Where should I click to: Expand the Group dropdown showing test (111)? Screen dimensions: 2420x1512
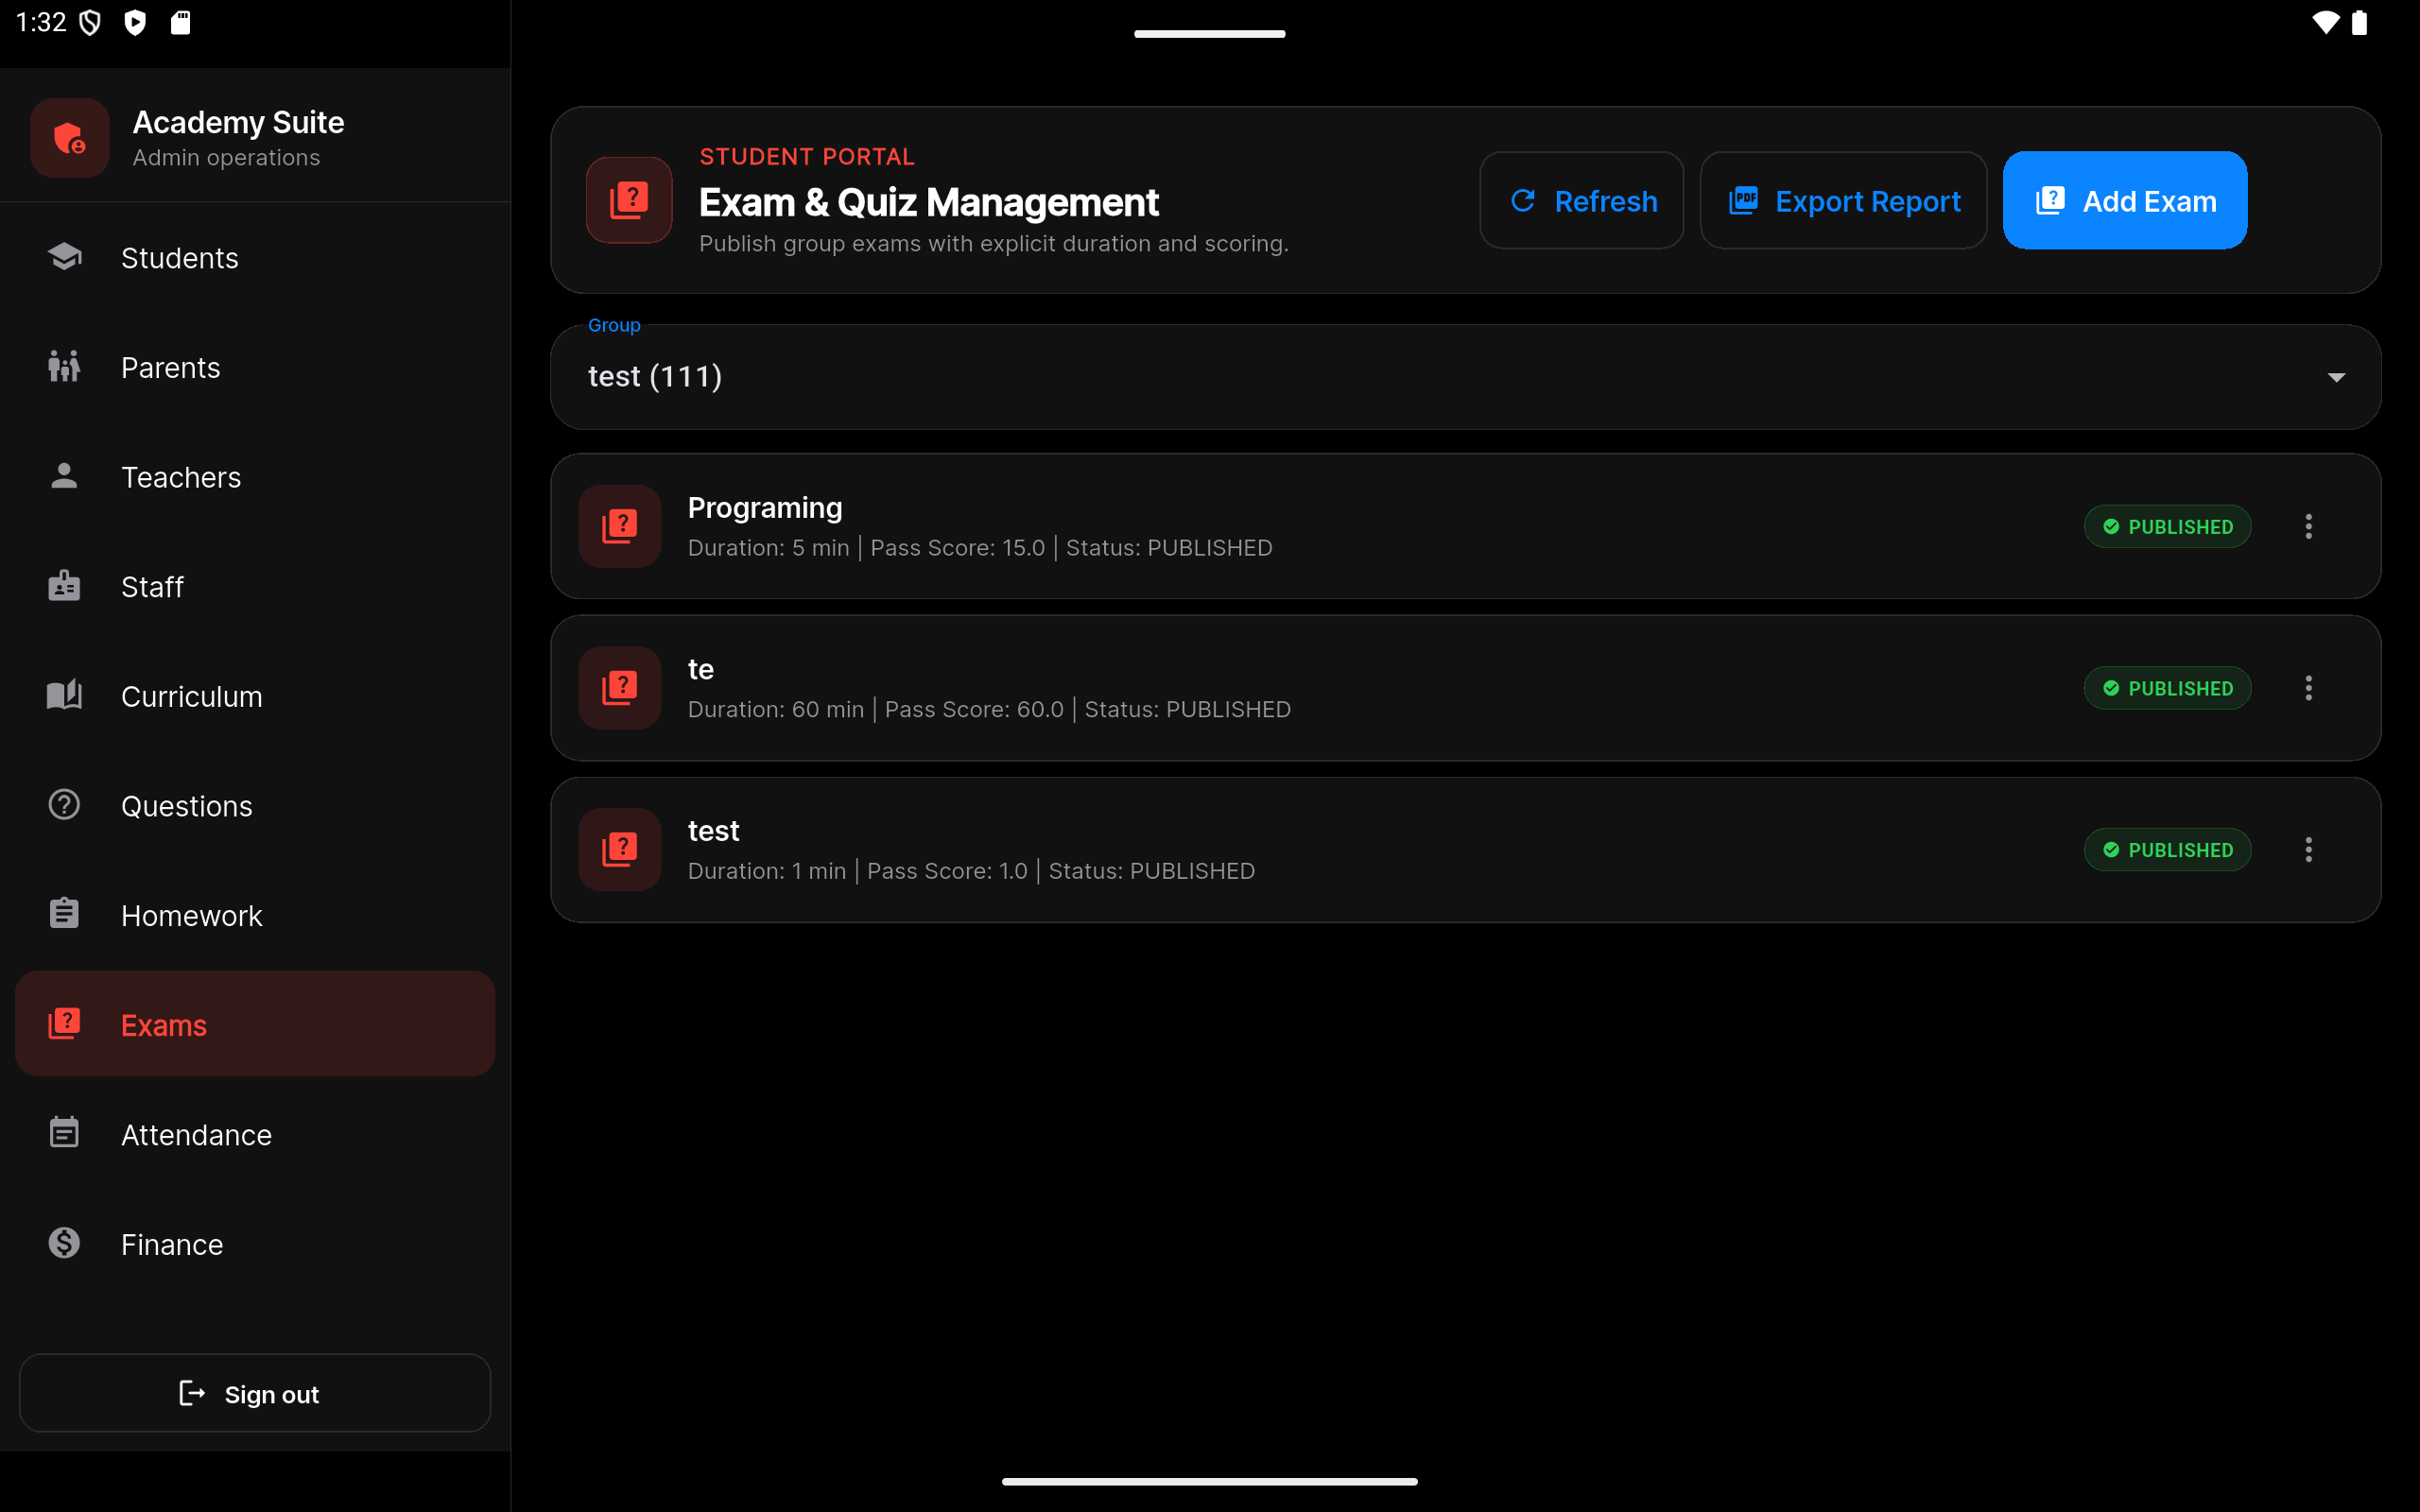(1465, 377)
